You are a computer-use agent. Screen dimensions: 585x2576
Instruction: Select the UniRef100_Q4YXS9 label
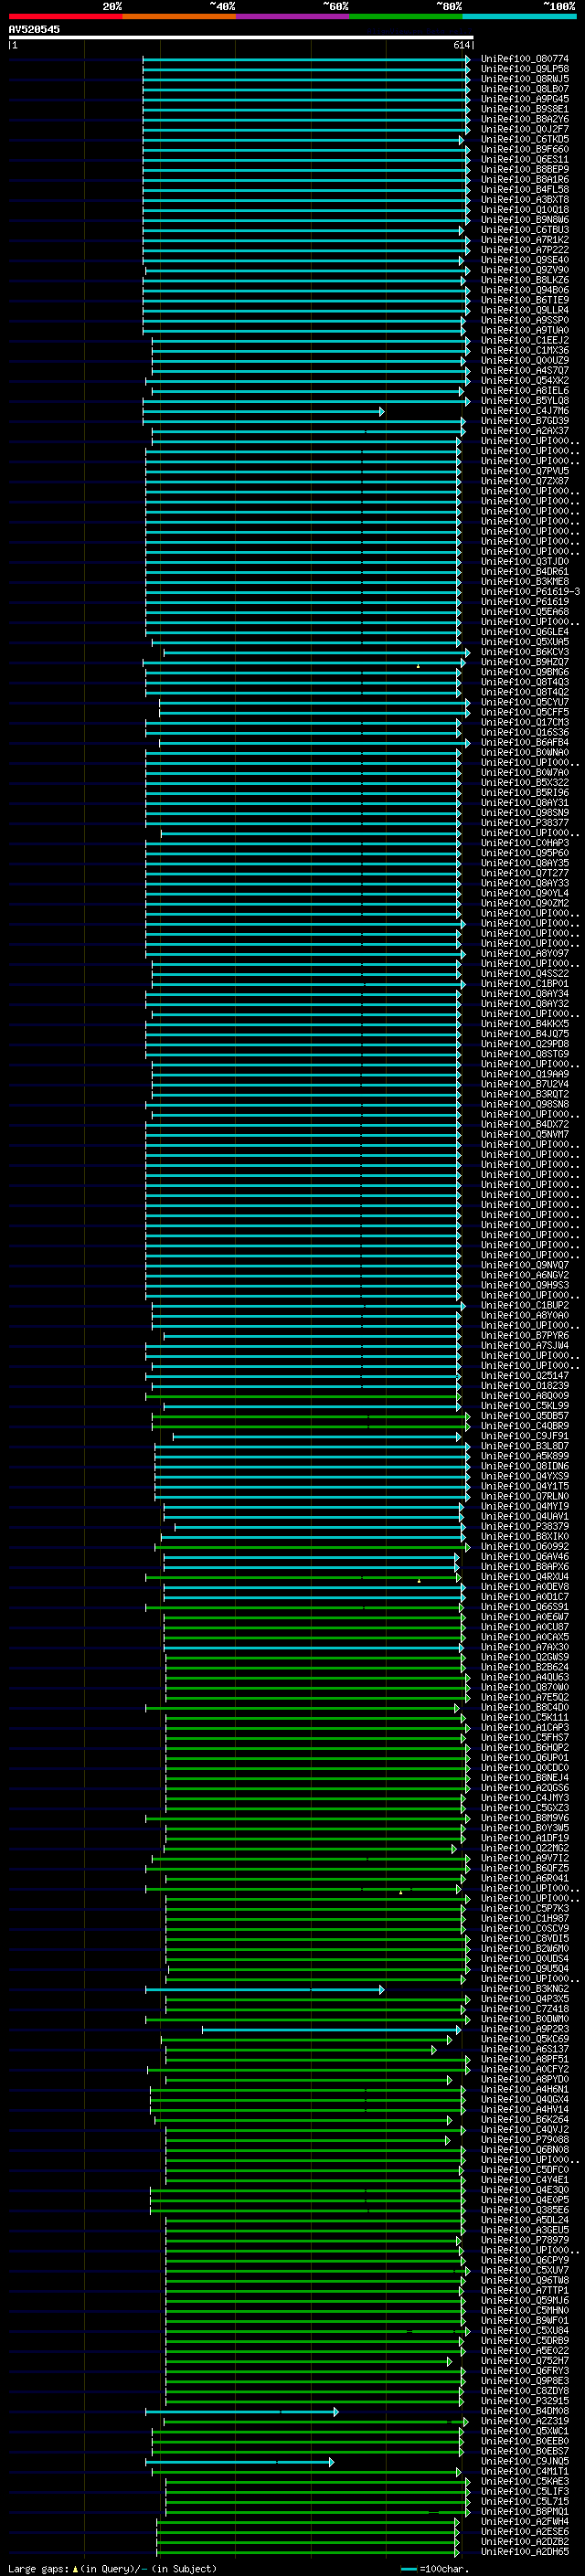click(525, 1476)
